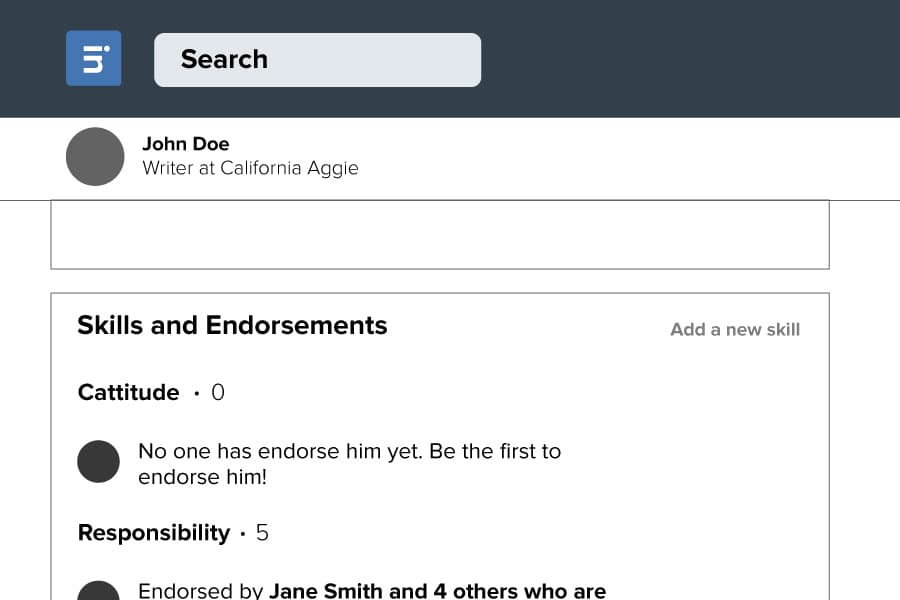Click the Responsibility endorsement count 5
Image resolution: width=900 pixels, height=600 pixels.
(x=262, y=533)
